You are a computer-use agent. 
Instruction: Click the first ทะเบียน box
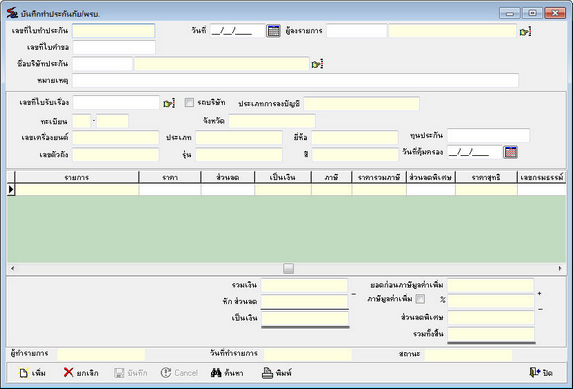pyautogui.click(x=81, y=121)
